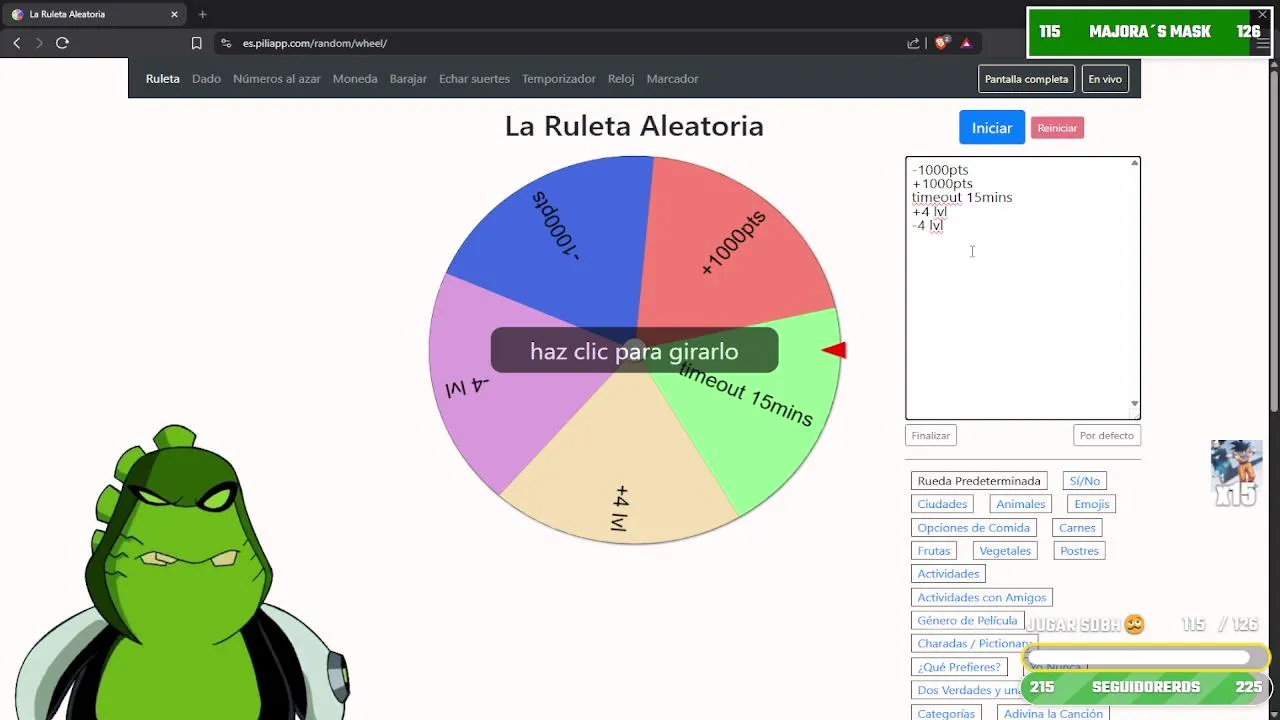Select the Emojis preset

(x=1091, y=504)
